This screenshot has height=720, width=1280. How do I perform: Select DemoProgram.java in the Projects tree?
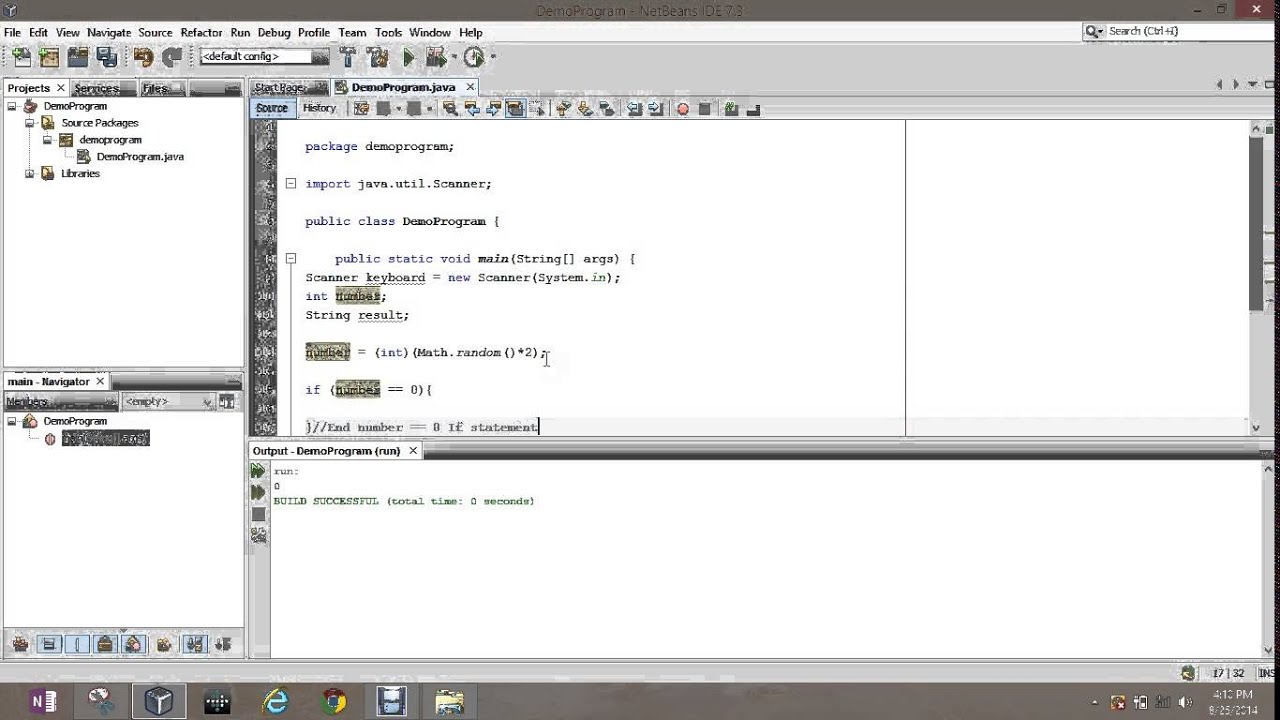tap(140, 157)
